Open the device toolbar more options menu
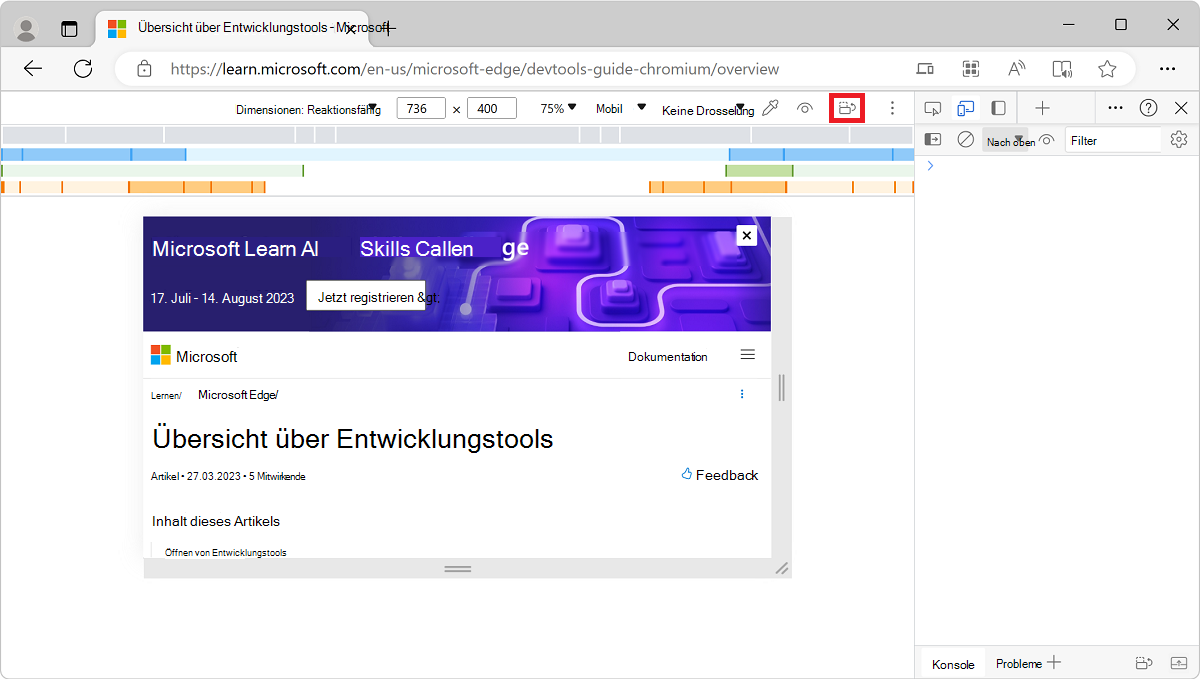 click(x=892, y=107)
